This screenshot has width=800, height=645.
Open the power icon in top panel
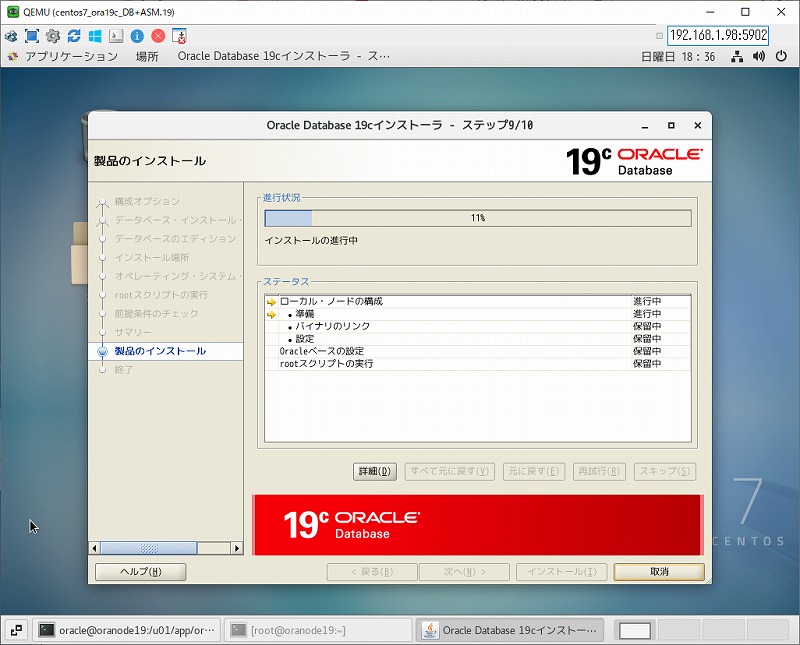click(x=781, y=56)
